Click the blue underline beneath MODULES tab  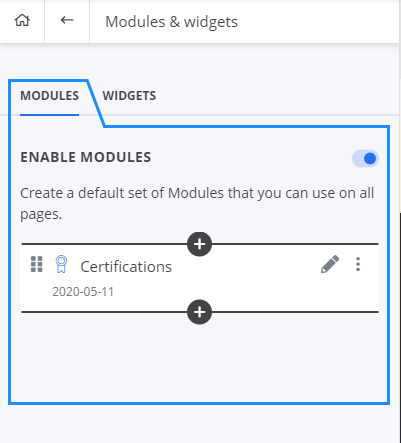[49, 115]
